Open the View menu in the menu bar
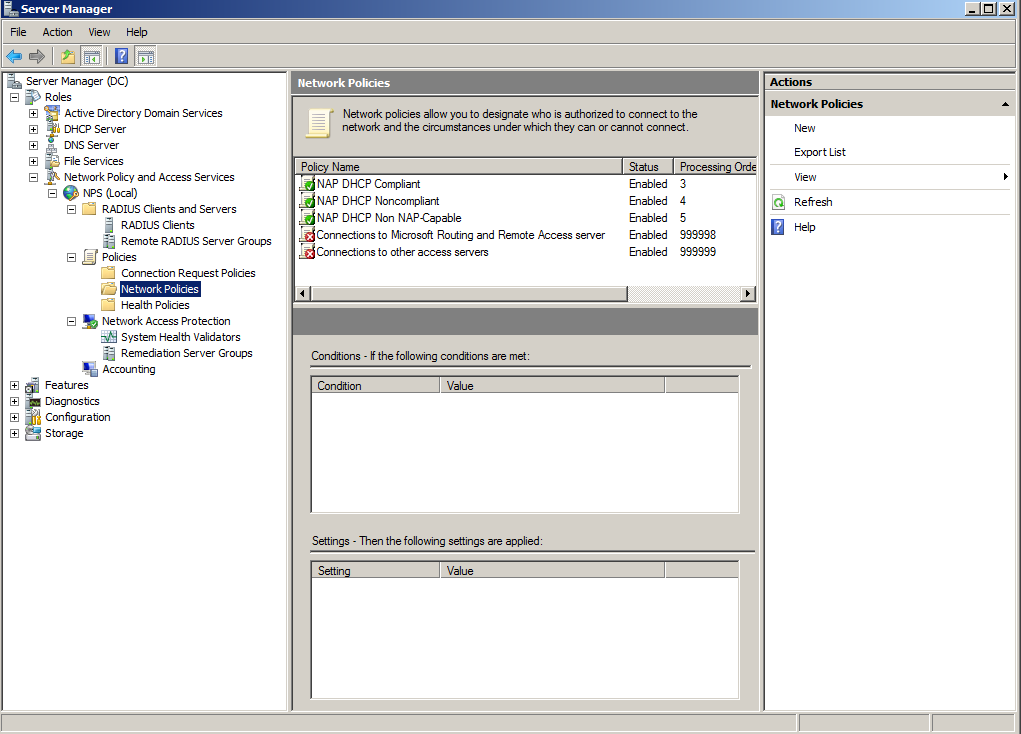This screenshot has height=734, width=1021. pyautogui.click(x=99, y=32)
